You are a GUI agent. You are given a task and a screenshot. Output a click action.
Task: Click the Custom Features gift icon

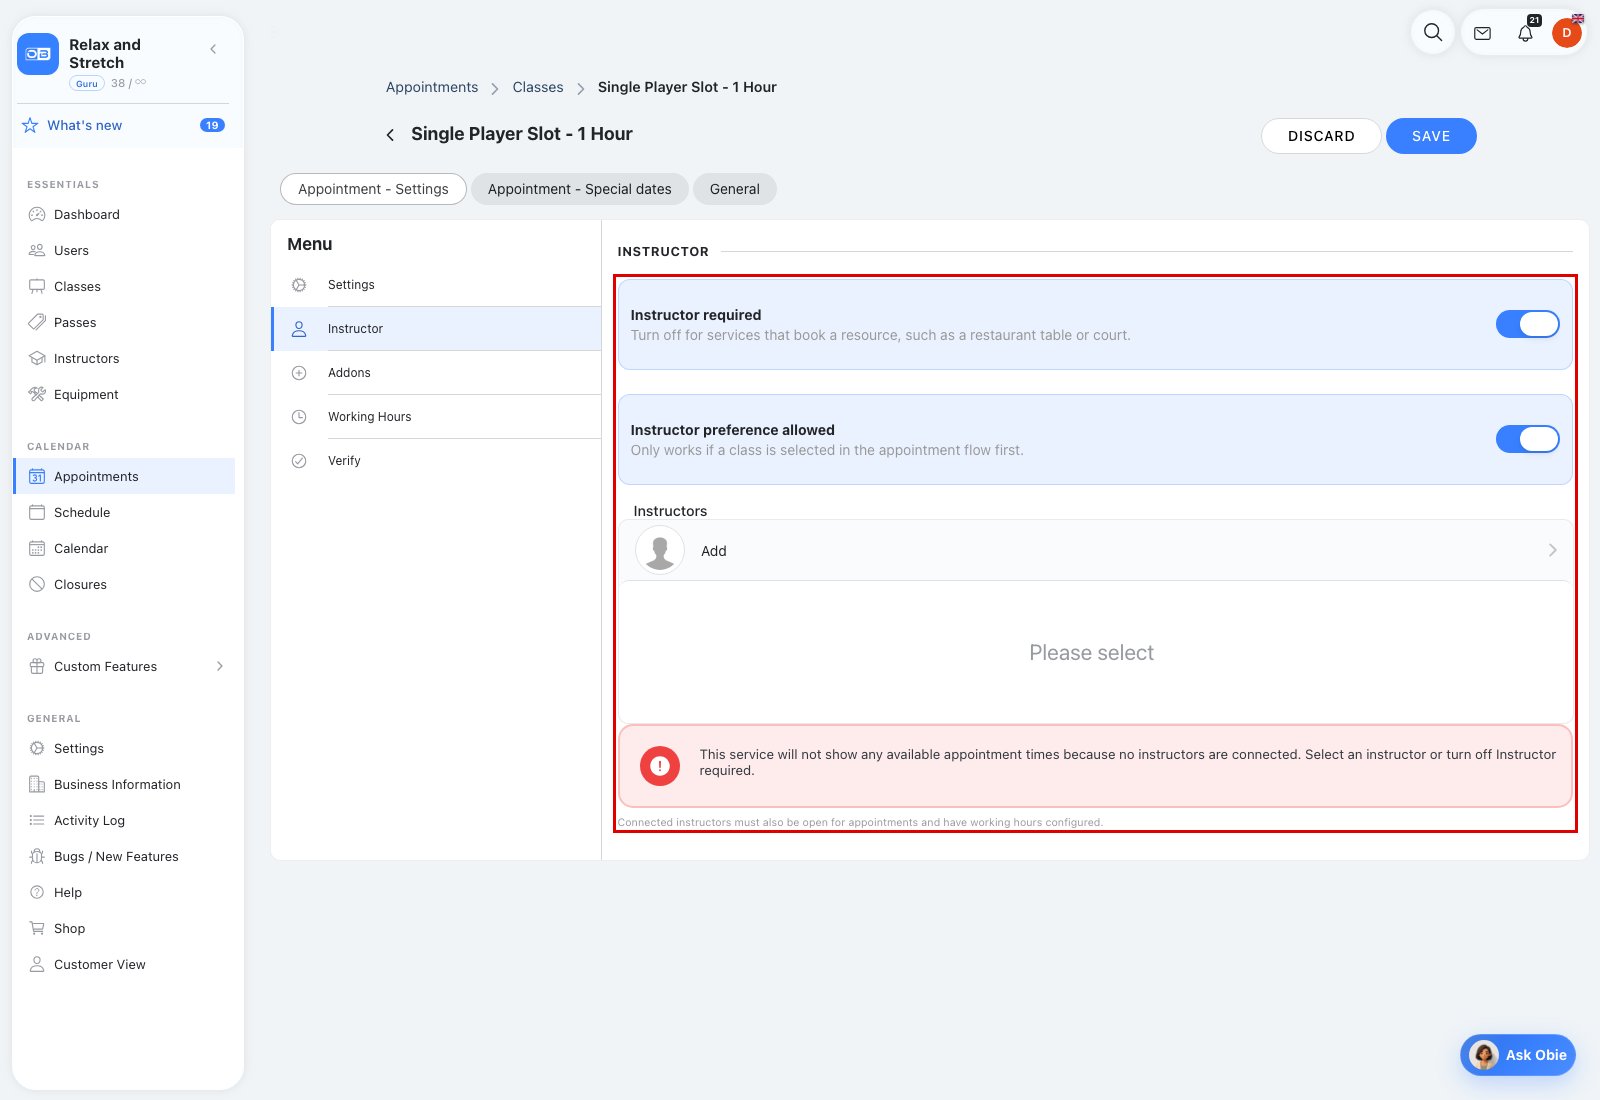[x=37, y=666]
